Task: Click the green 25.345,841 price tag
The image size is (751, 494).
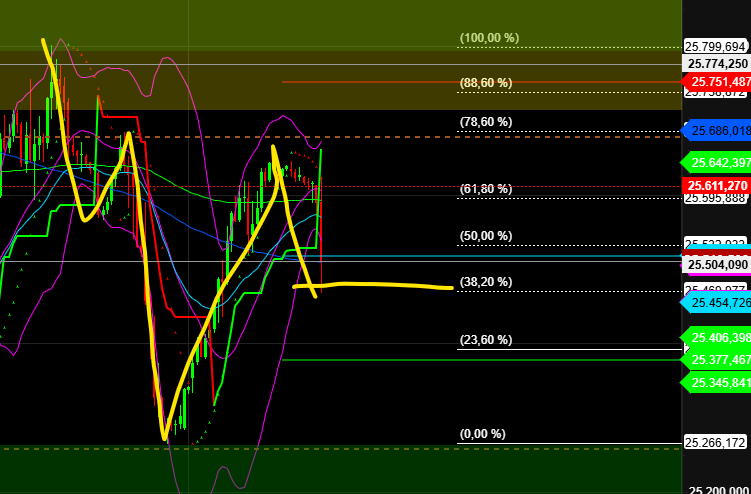Action: click(716, 382)
